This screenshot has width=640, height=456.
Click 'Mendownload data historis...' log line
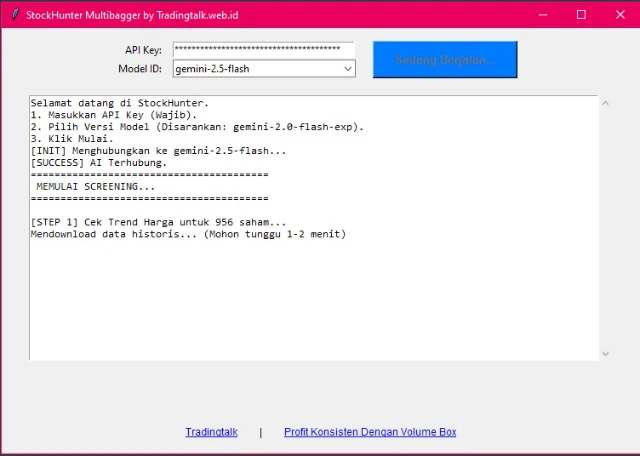tap(188, 234)
